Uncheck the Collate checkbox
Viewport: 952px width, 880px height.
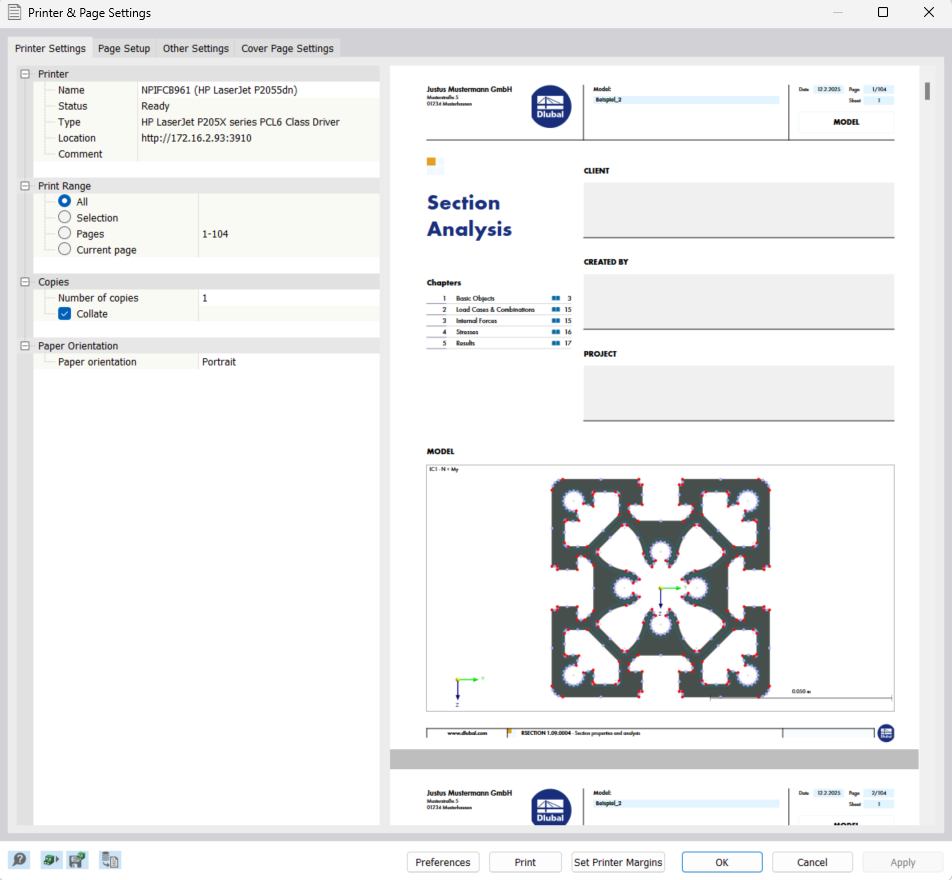click(64, 313)
